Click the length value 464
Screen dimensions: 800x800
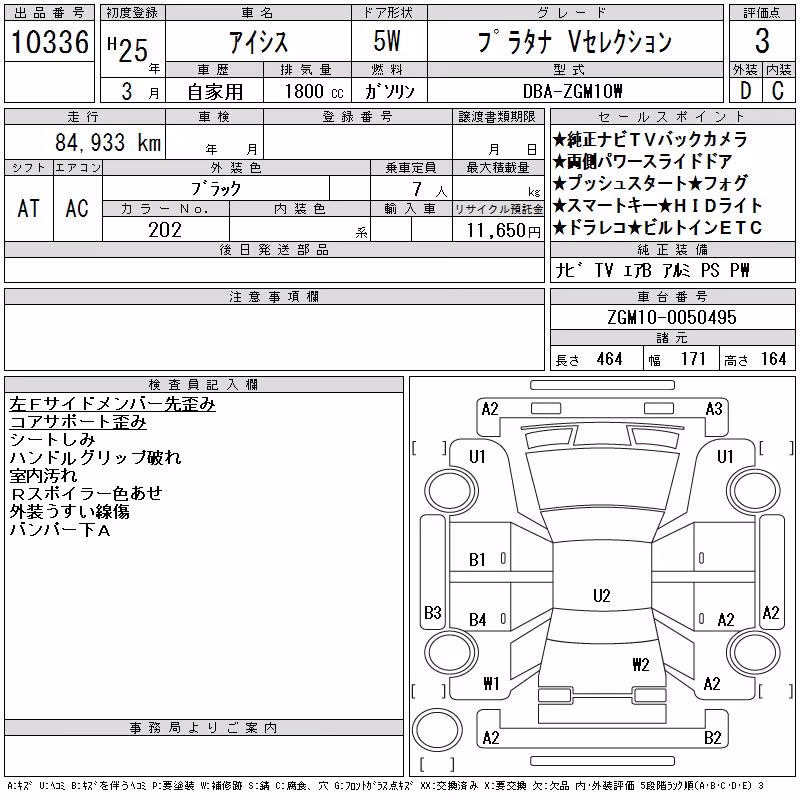[609, 359]
